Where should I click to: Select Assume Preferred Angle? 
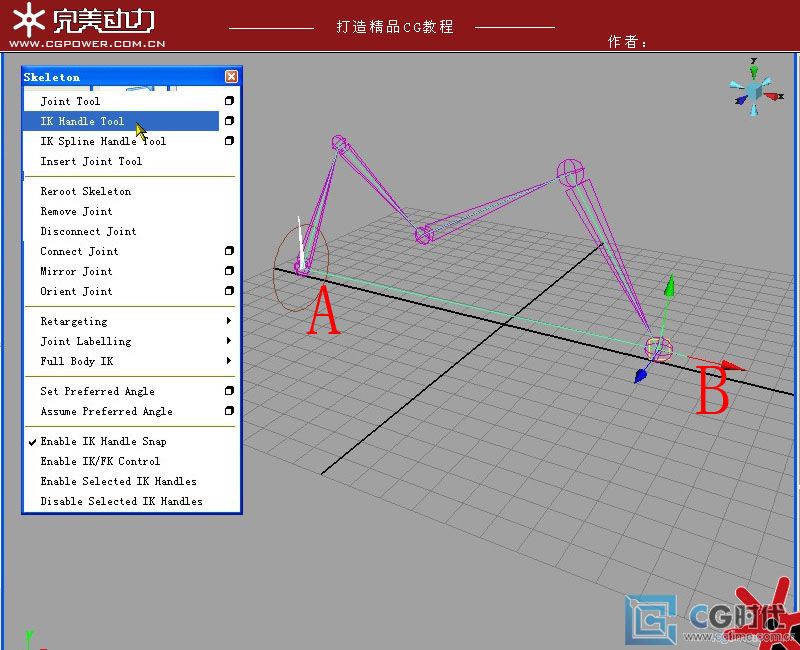click(106, 411)
